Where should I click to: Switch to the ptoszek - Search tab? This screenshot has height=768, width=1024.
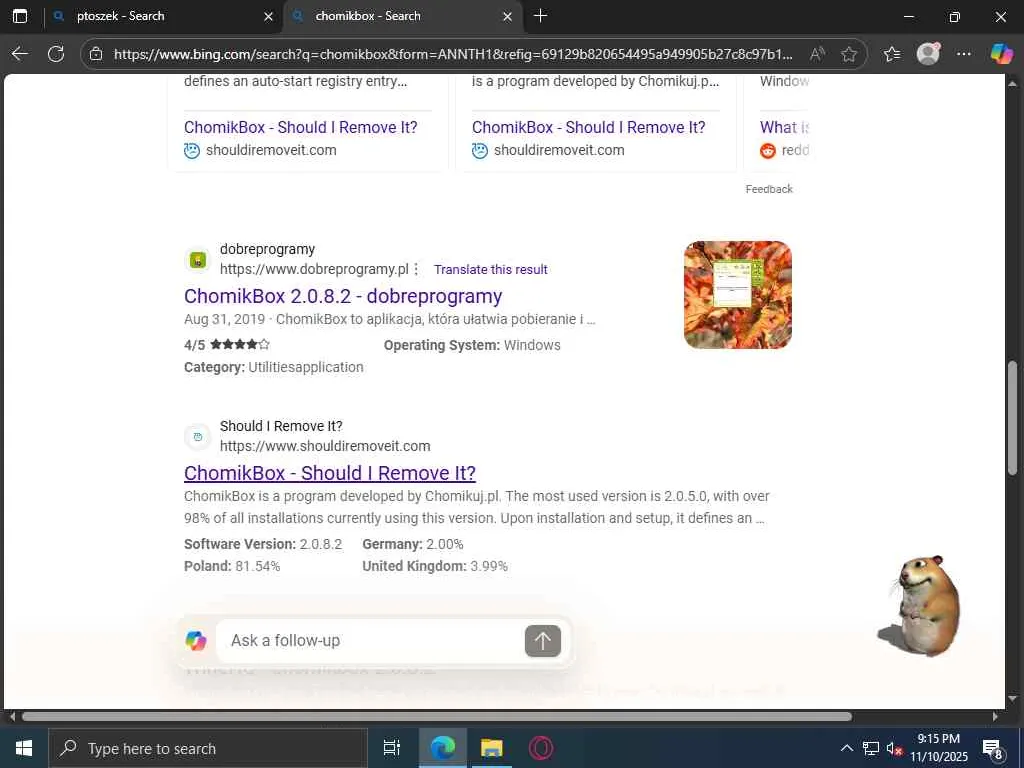click(x=163, y=16)
